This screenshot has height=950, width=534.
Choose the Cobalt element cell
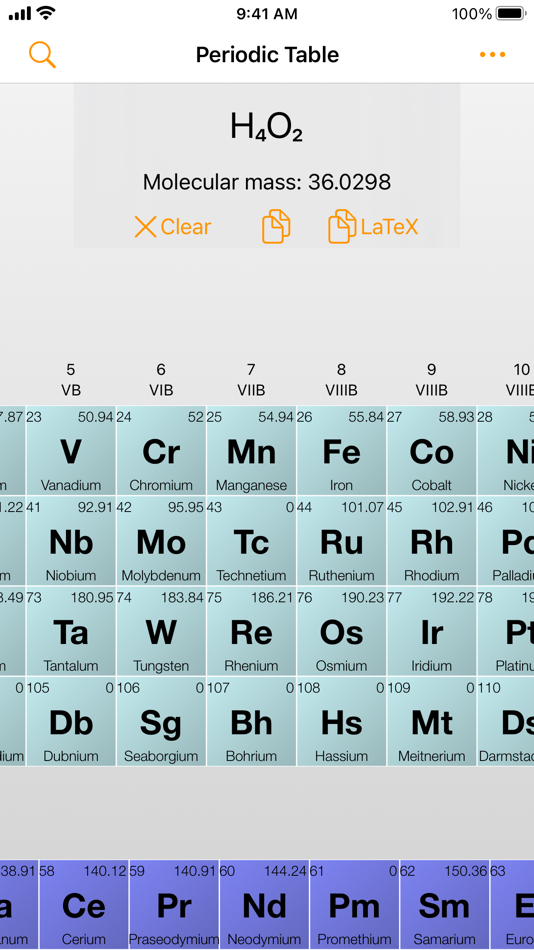(432, 451)
